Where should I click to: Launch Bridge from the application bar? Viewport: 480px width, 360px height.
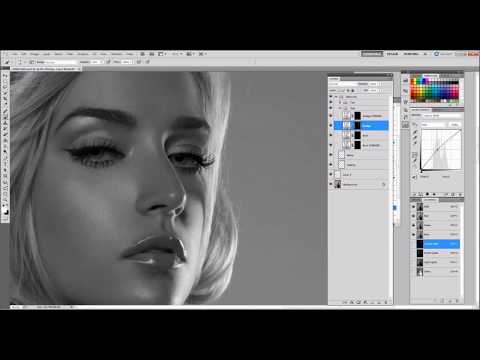[143, 54]
